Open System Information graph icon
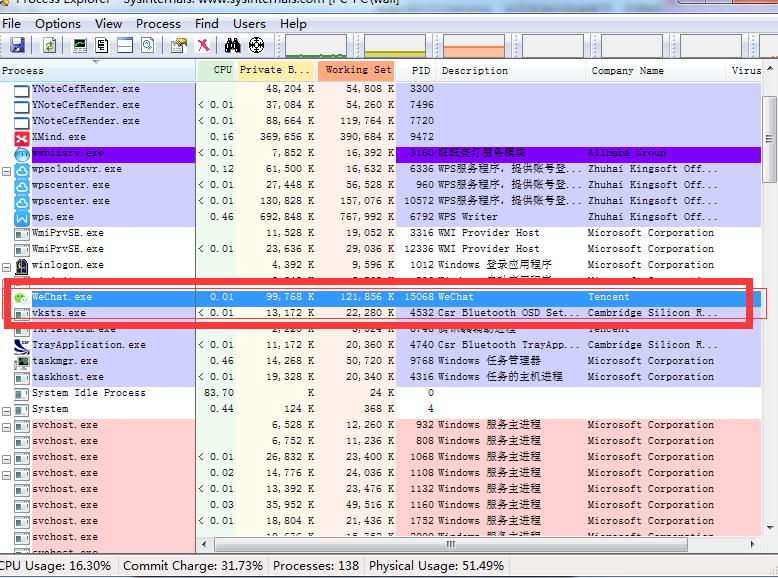The image size is (778, 578). pyautogui.click(x=79, y=46)
